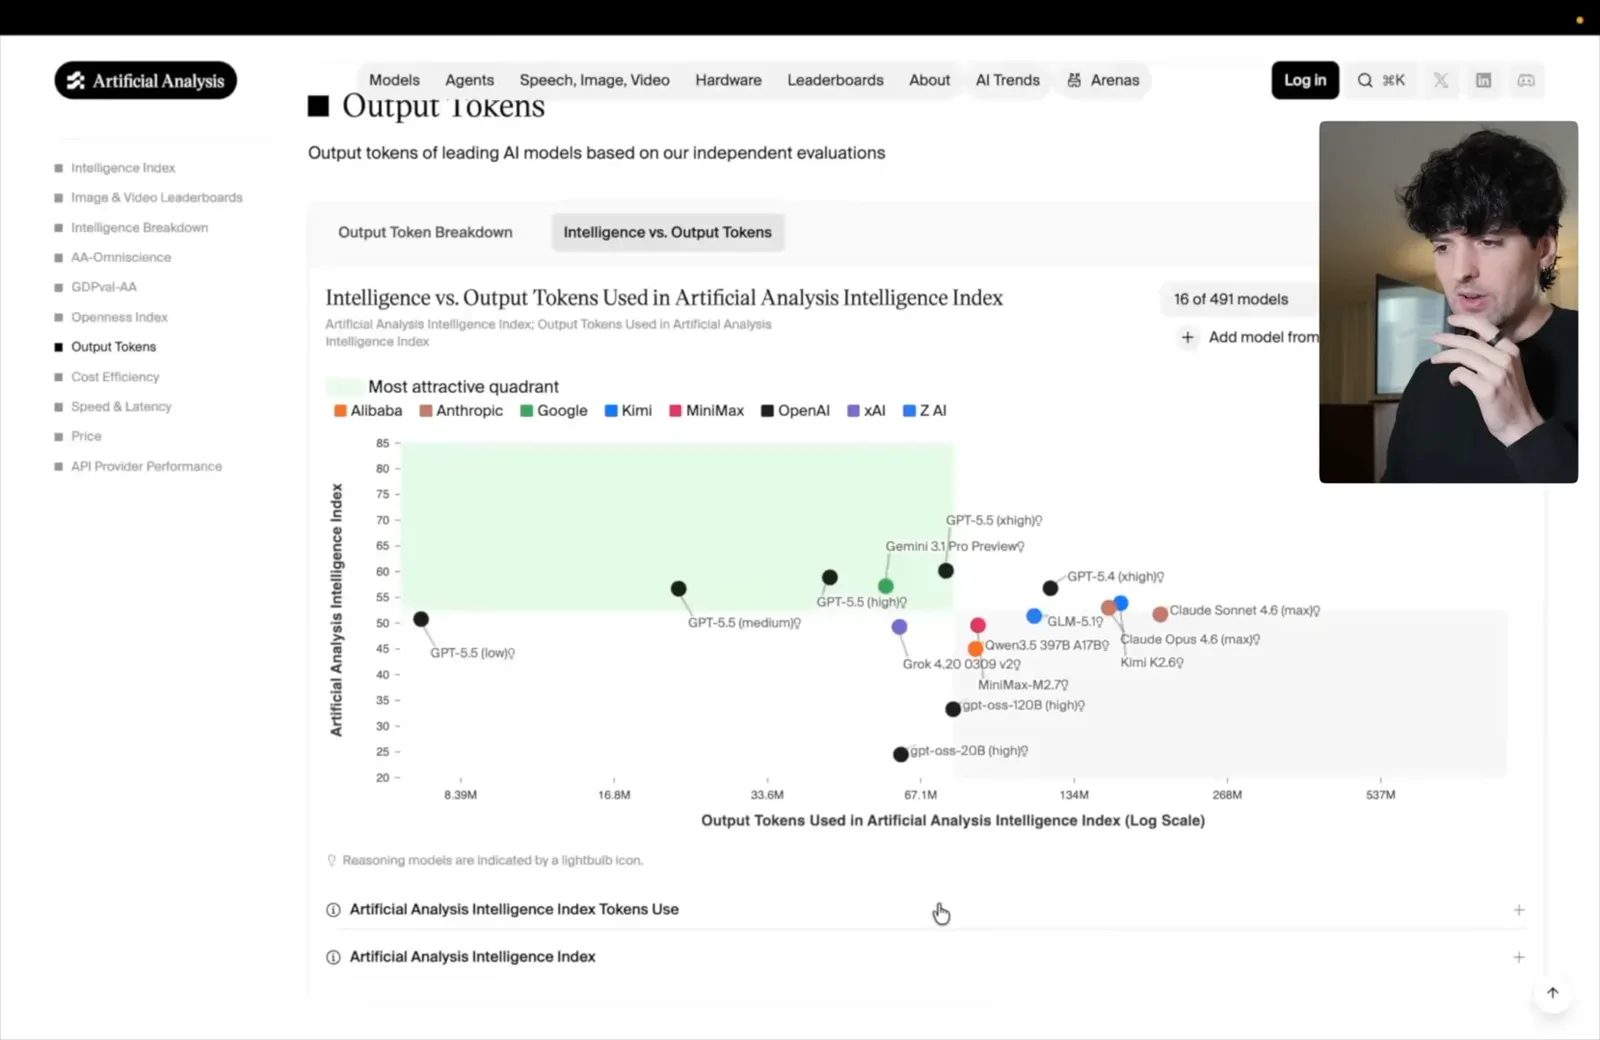This screenshot has height=1040, width=1600.
Task: Open the Hardware menu item
Action: coord(728,80)
